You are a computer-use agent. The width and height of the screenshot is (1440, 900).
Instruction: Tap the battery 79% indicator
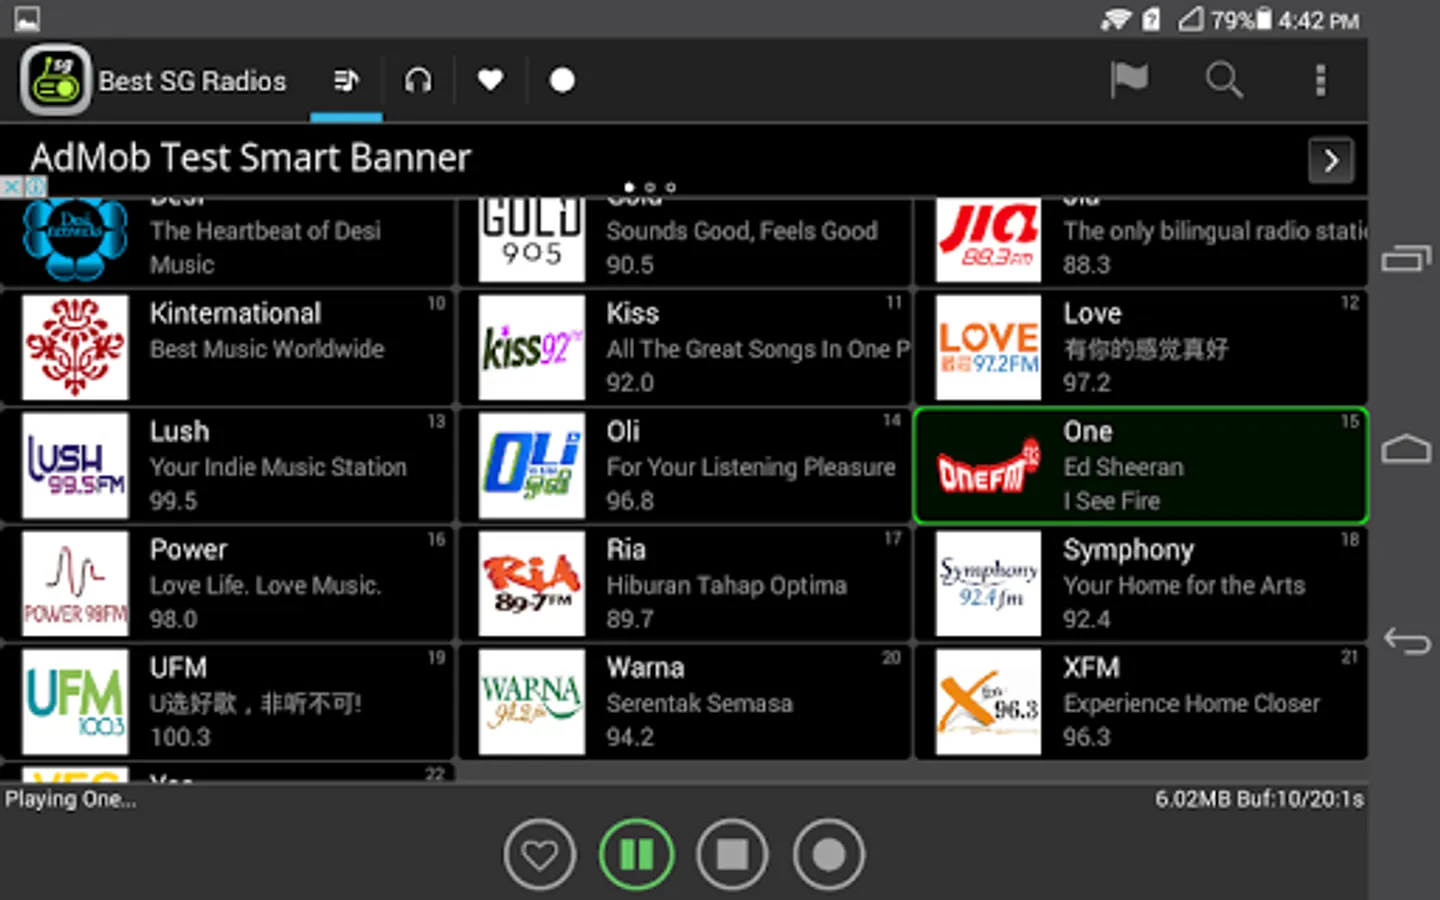click(1241, 20)
